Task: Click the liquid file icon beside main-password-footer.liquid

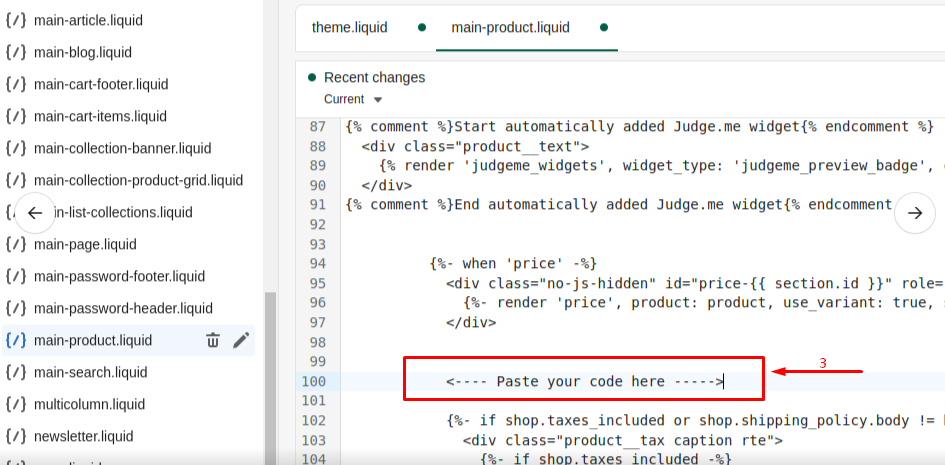Action: point(16,276)
